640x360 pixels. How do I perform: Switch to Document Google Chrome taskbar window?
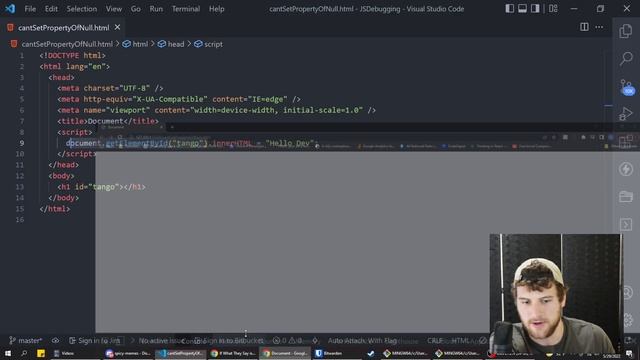click(x=284, y=353)
